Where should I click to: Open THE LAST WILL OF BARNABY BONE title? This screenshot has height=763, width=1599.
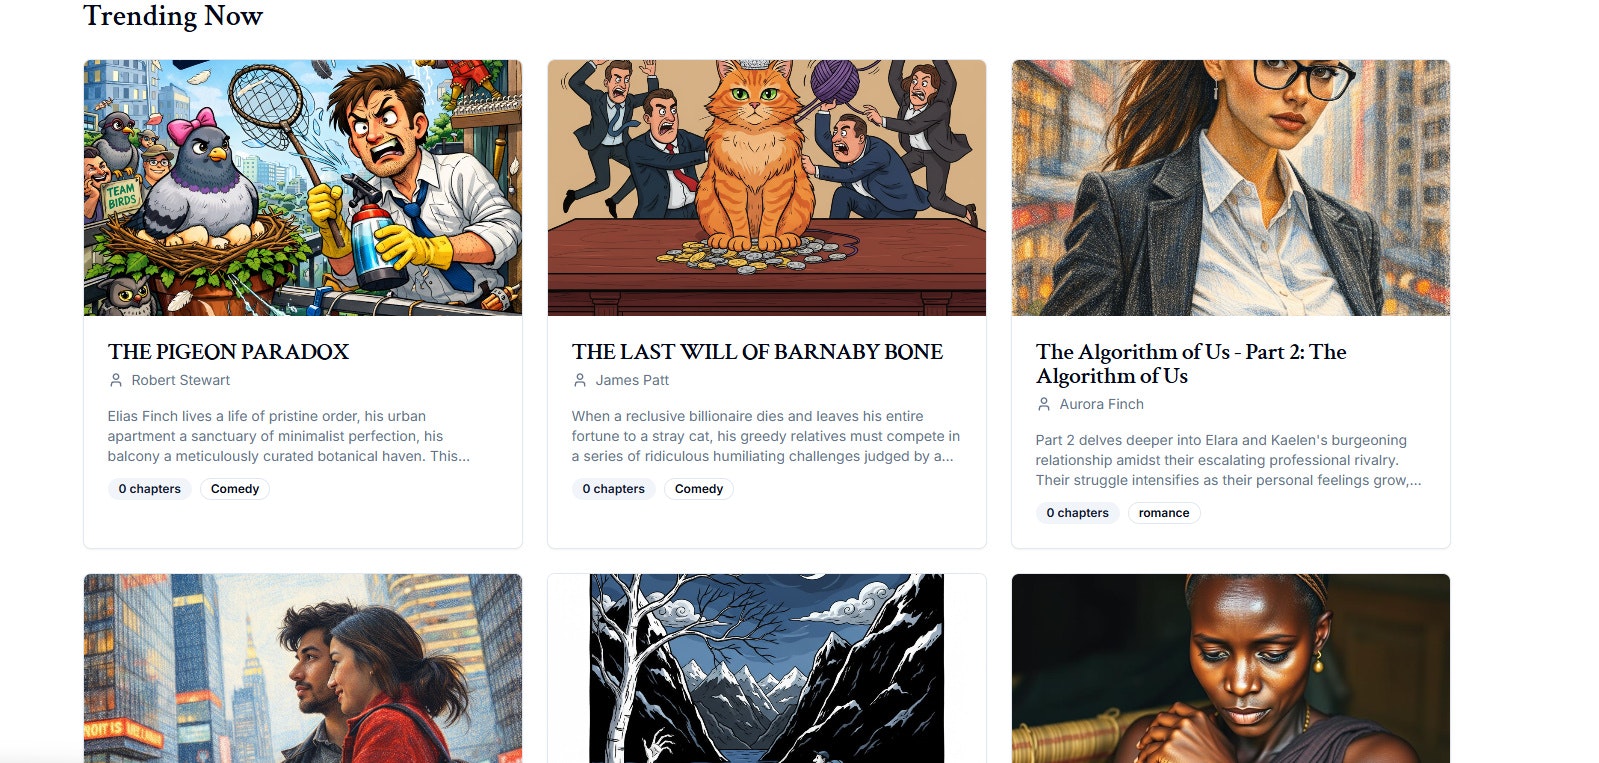coord(757,352)
